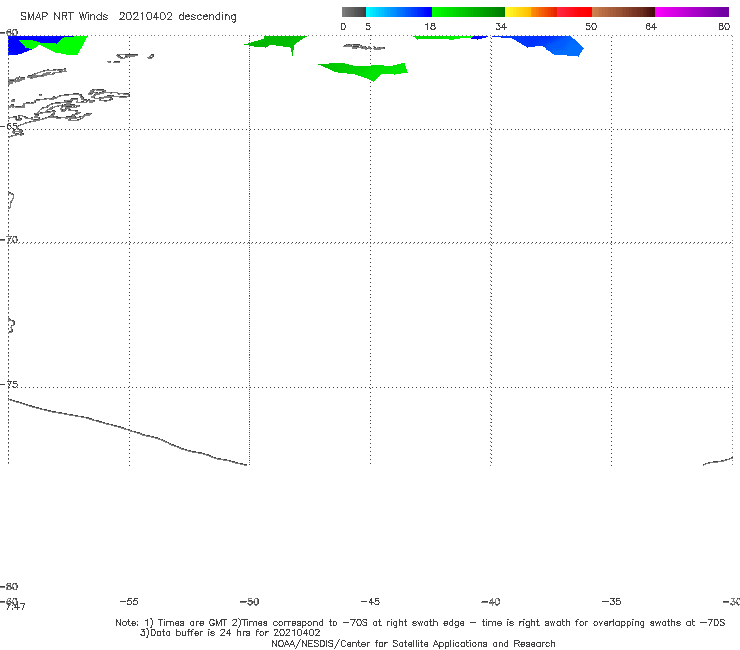Click the latitude label '-70'

(9, 240)
